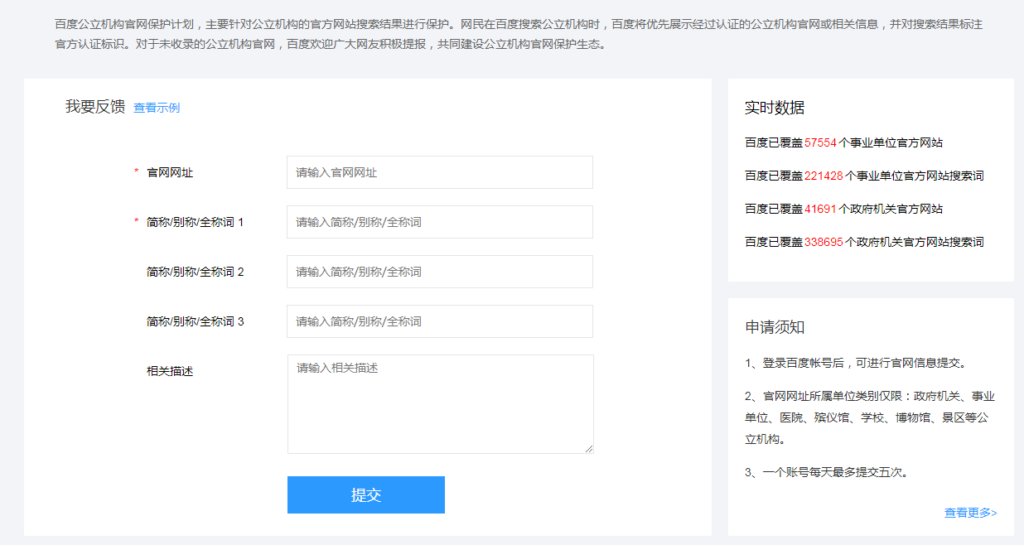Submit the form with 提交 button
This screenshot has height=545, width=1024.
pos(366,495)
